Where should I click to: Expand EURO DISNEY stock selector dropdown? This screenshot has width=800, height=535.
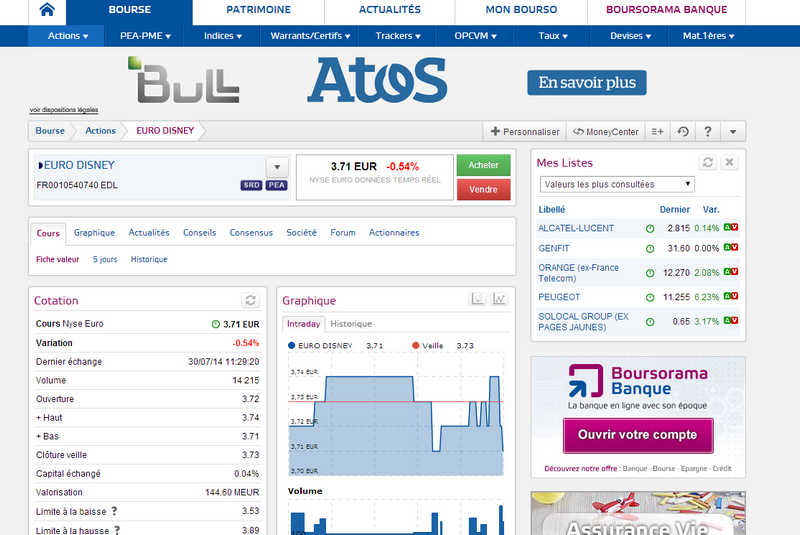(x=277, y=167)
